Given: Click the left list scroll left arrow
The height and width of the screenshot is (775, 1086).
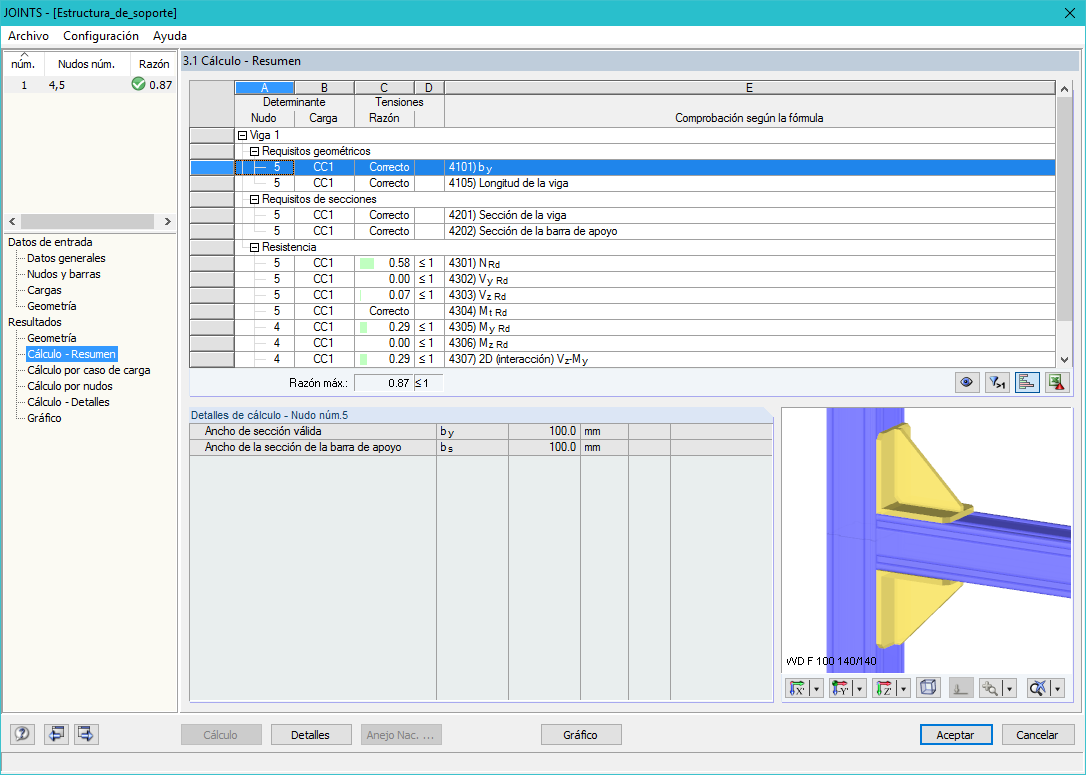Looking at the screenshot, I should (x=12, y=222).
